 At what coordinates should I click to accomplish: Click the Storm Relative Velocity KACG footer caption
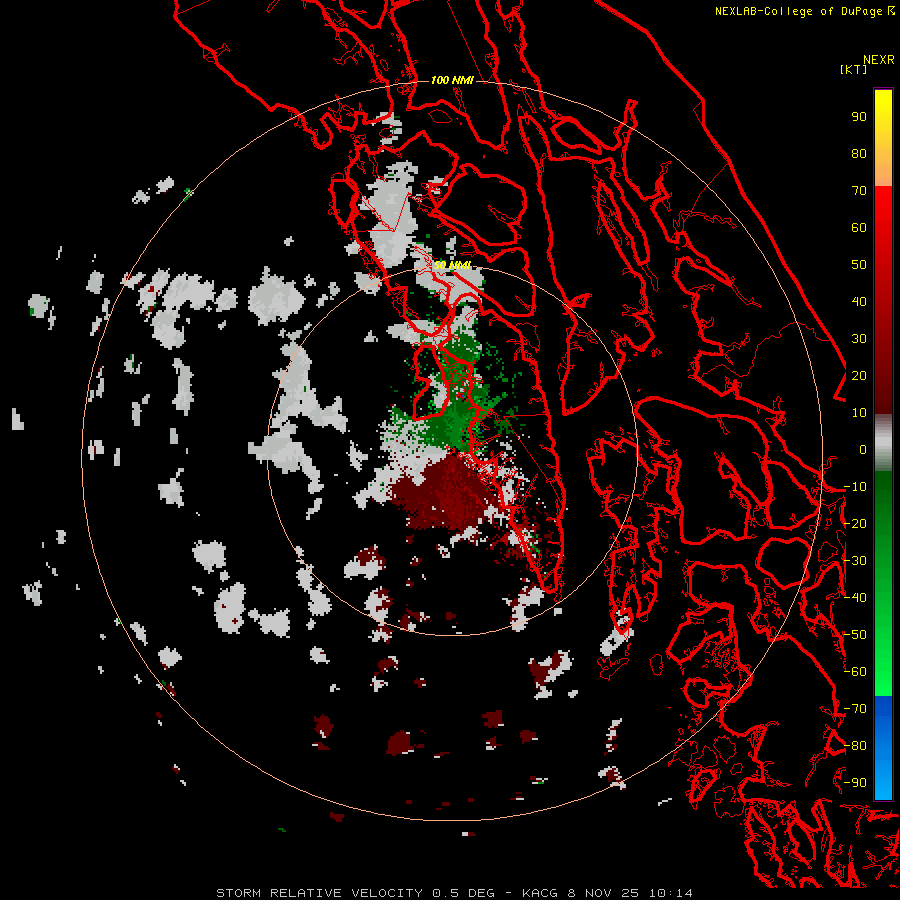pos(454,893)
